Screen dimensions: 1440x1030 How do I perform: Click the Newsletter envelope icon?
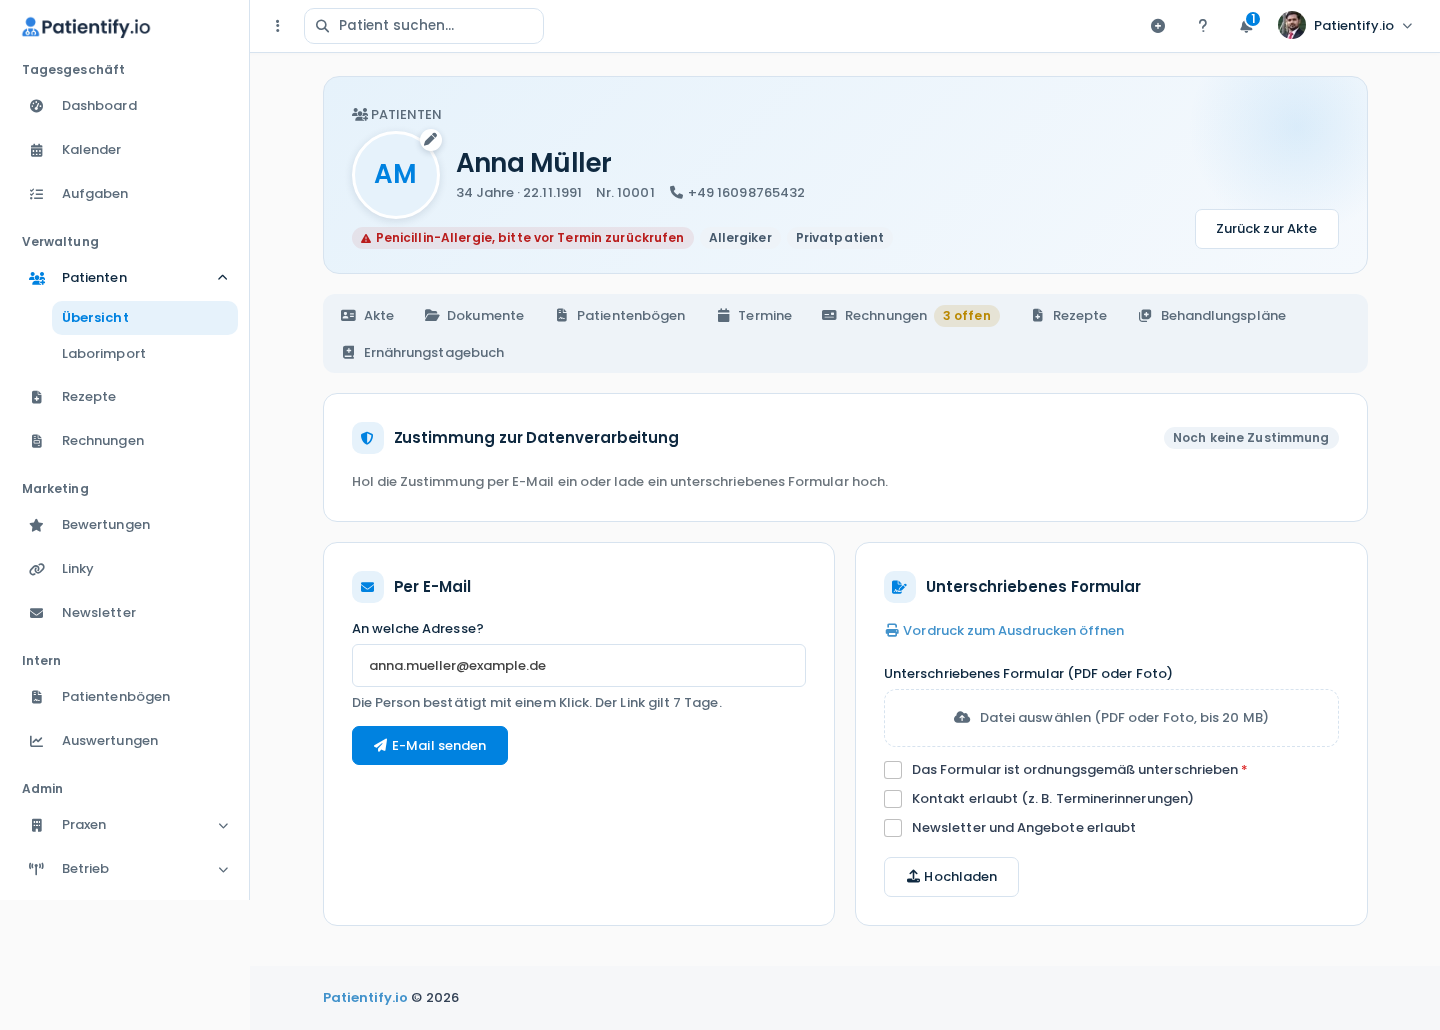click(37, 613)
